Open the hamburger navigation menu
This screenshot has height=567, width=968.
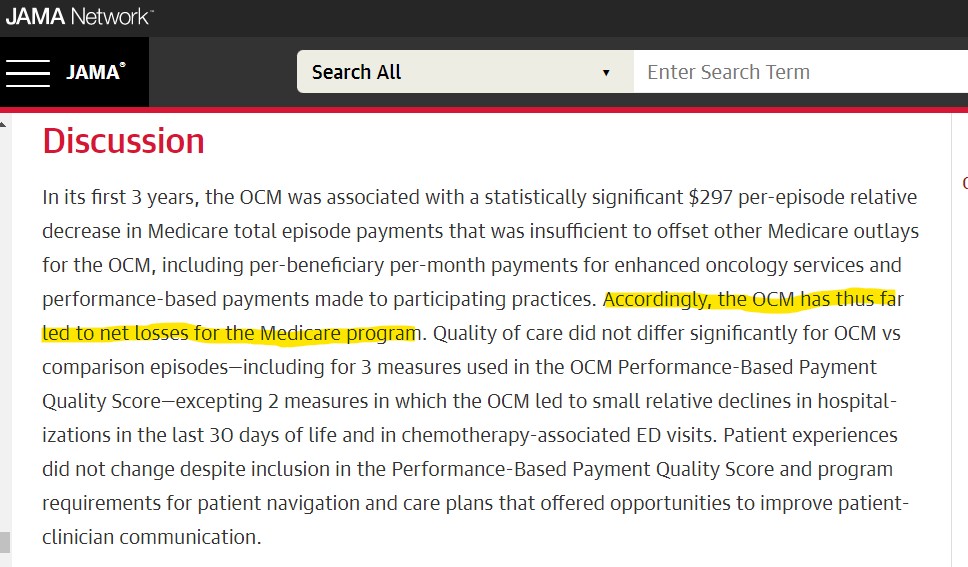click(x=27, y=73)
